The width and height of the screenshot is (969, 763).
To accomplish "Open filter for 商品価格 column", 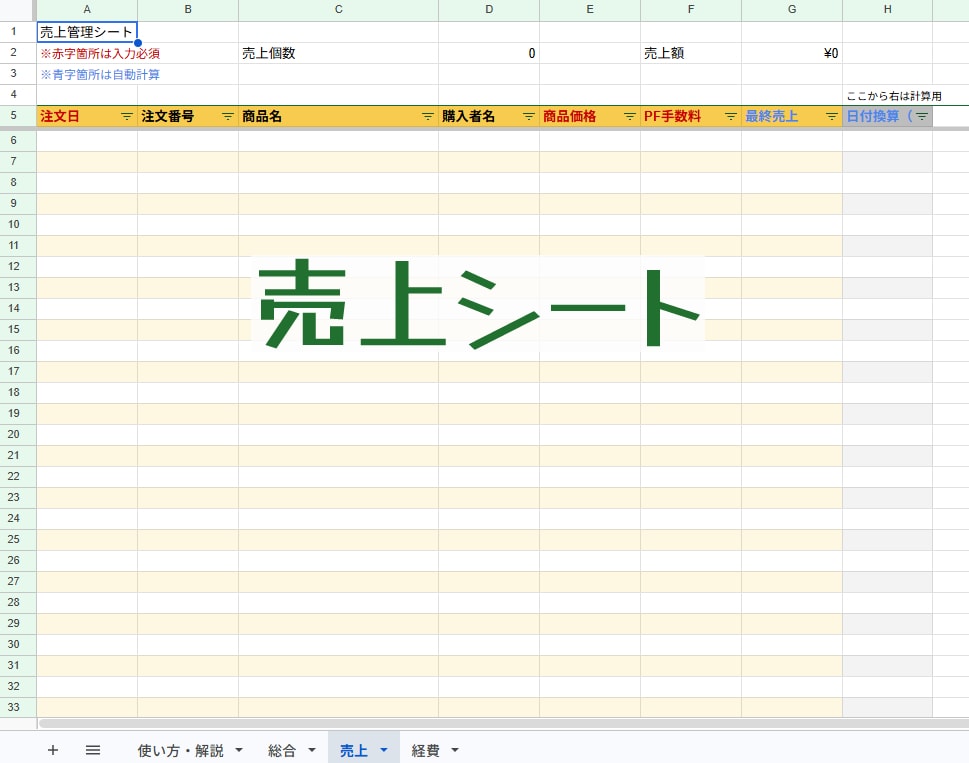I will [629, 116].
